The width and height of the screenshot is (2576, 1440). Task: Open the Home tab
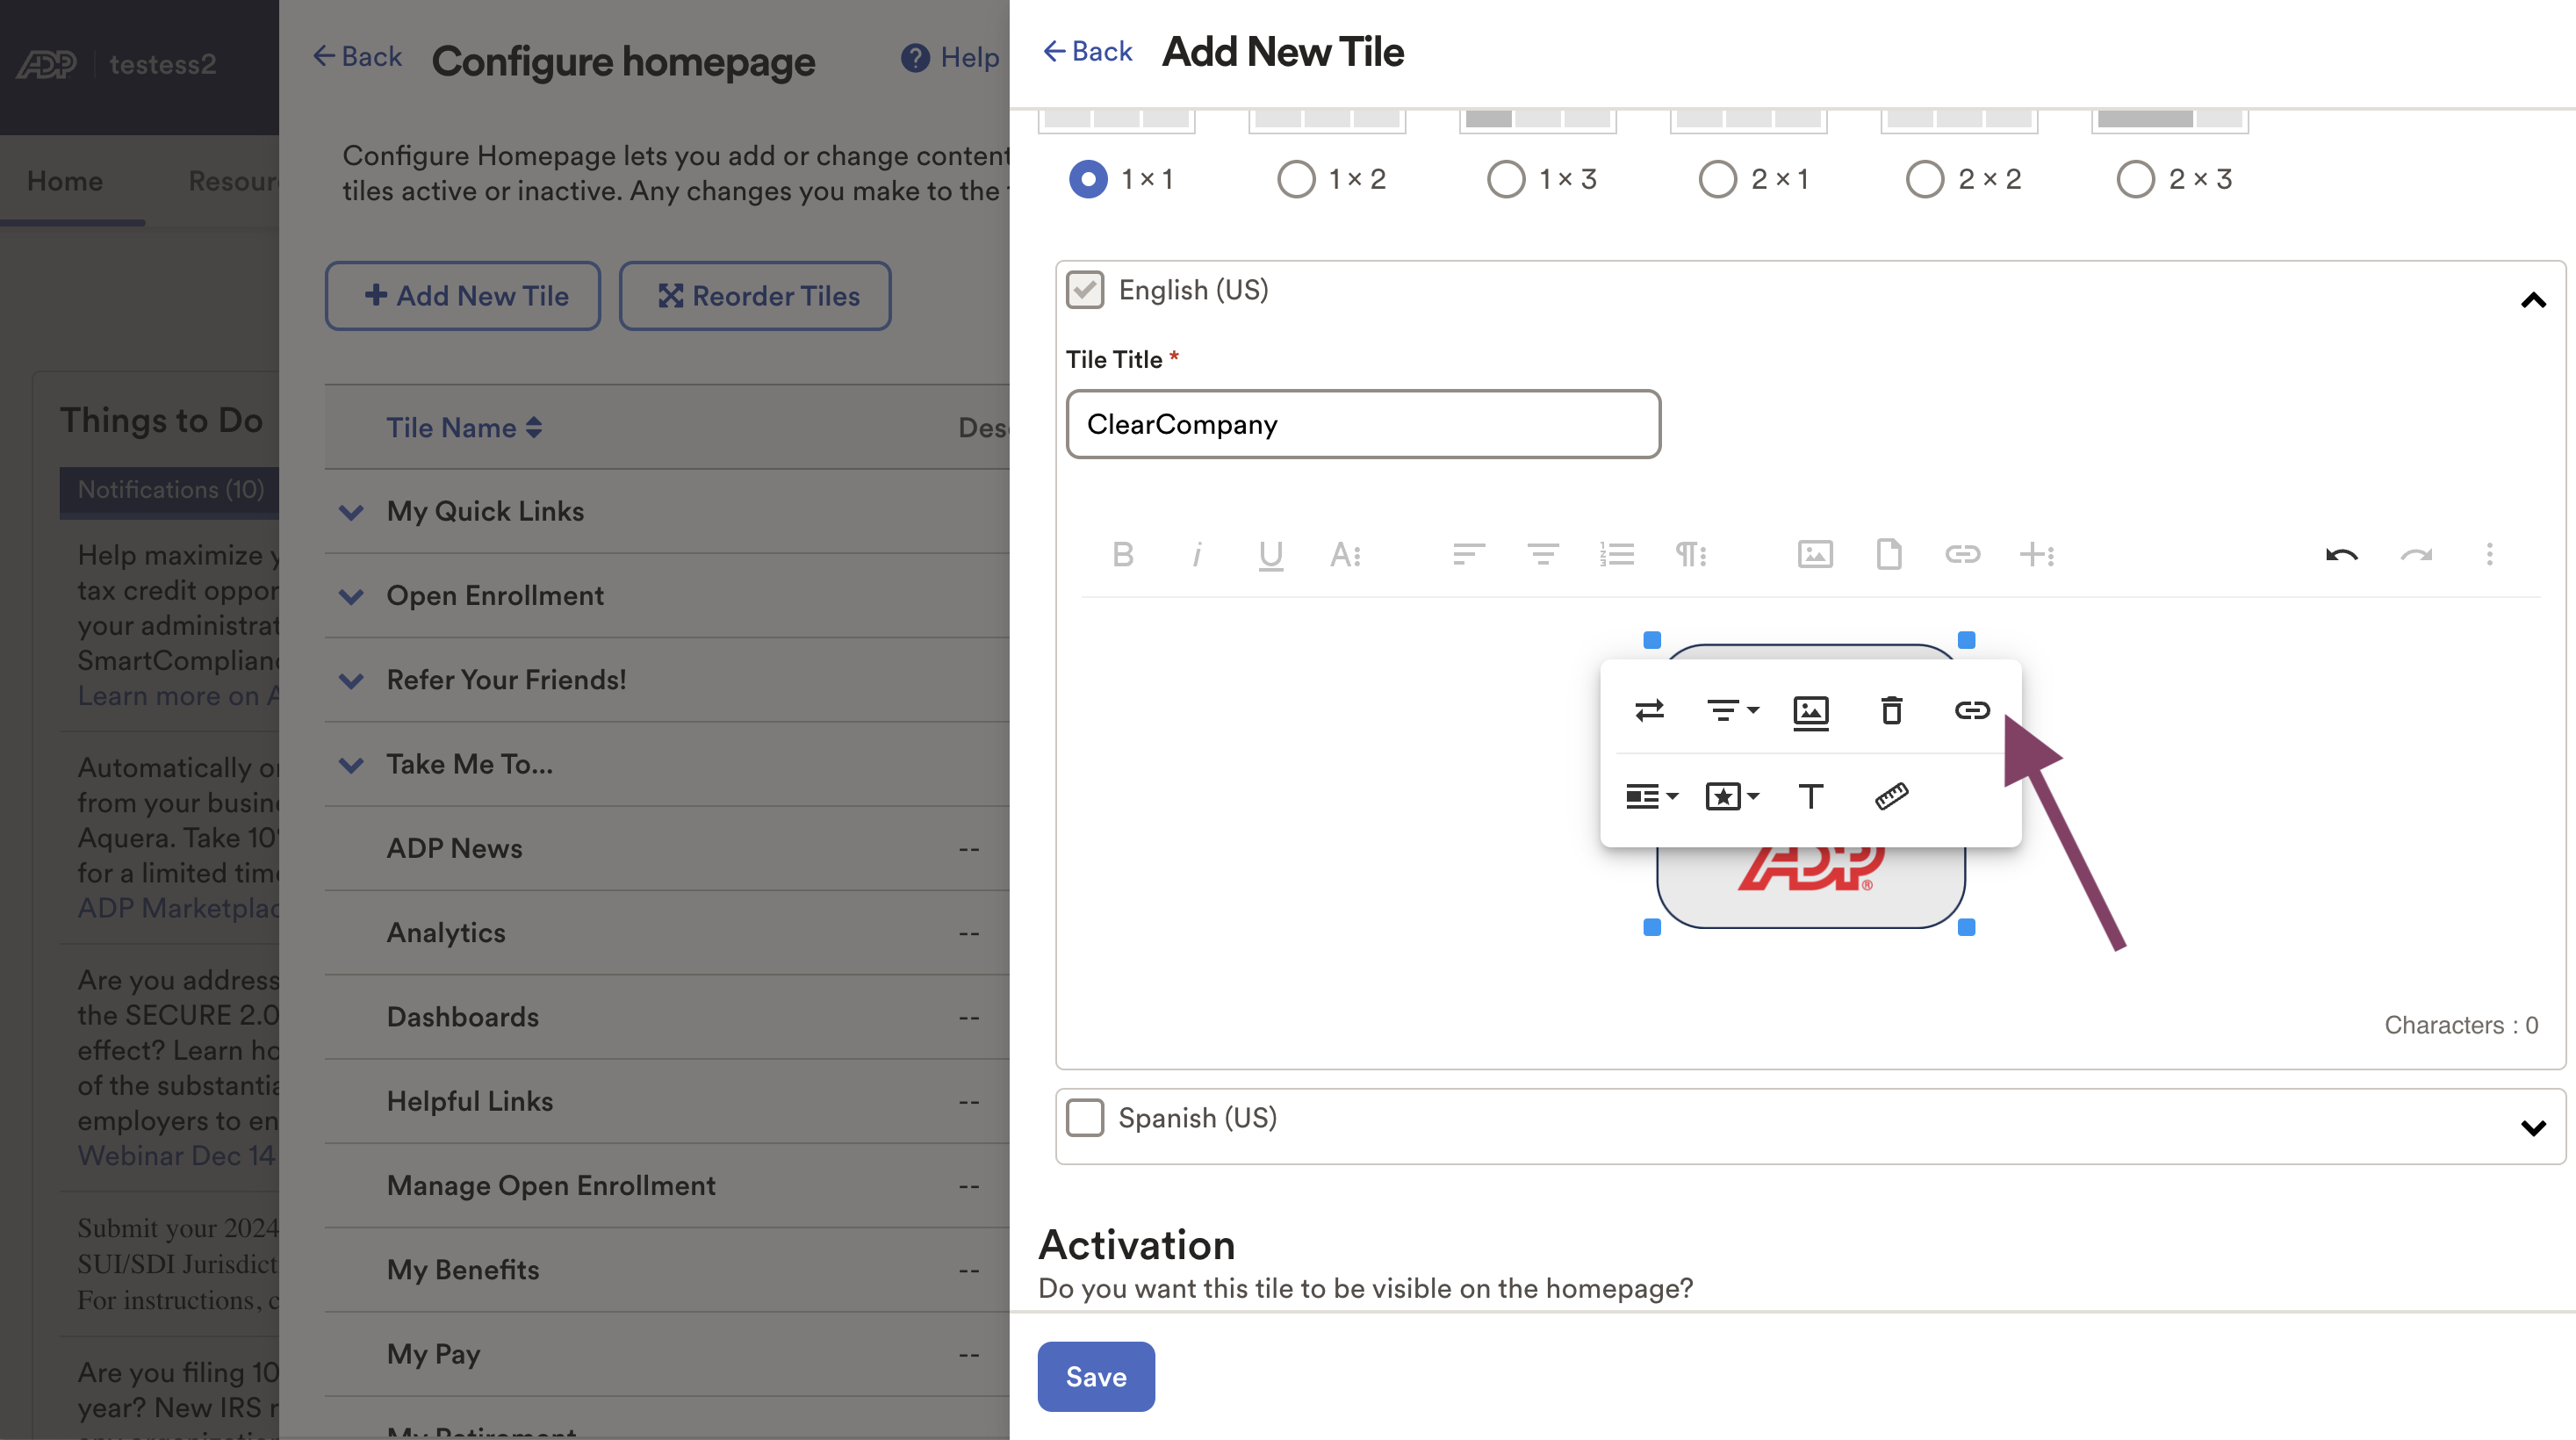(65, 181)
